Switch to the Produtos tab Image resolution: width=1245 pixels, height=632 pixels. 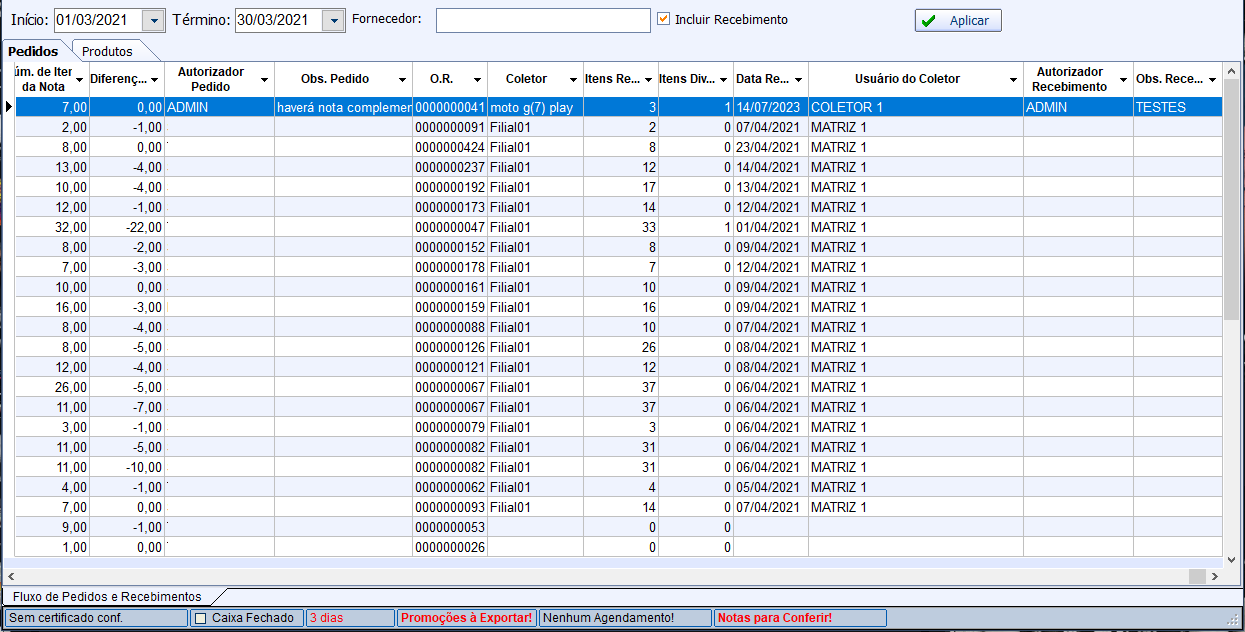coord(107,51)
